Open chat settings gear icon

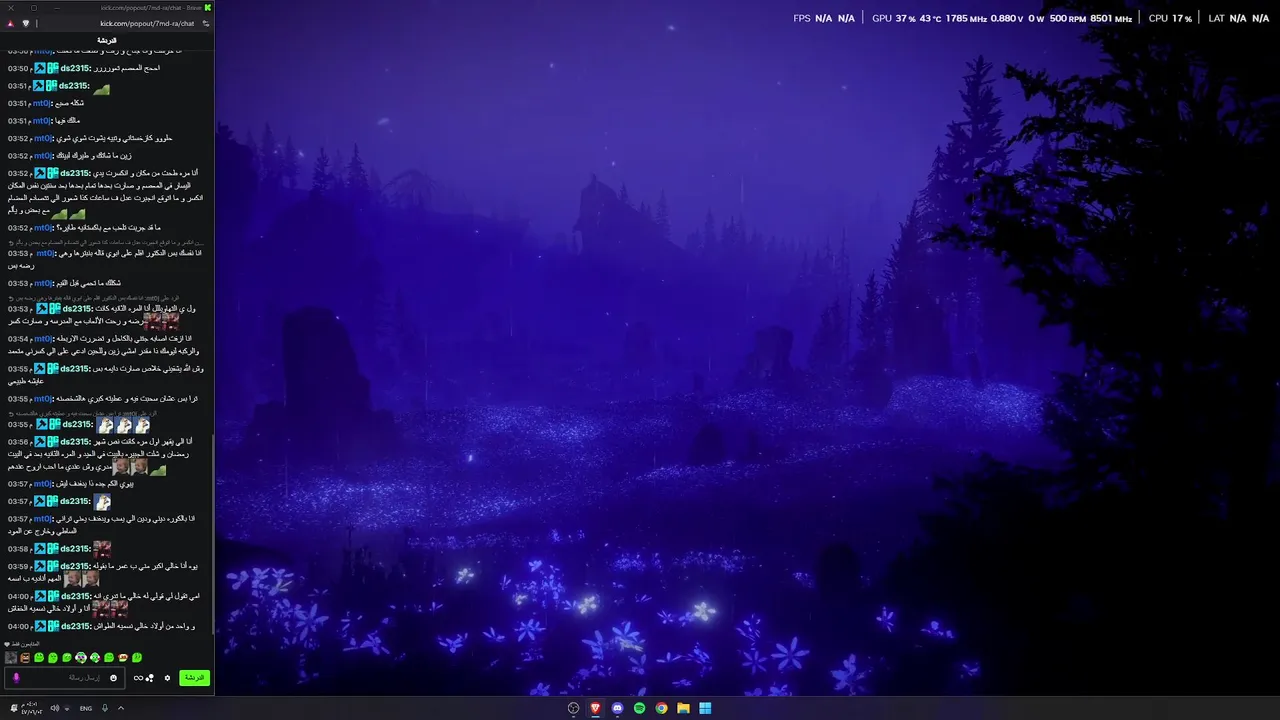[167, 678]
